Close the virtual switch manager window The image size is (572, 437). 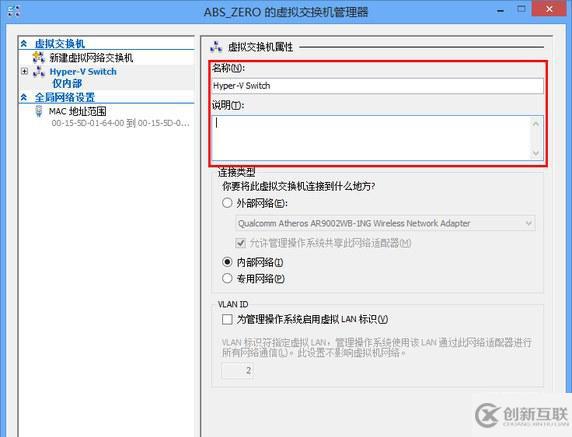[549, 9]
